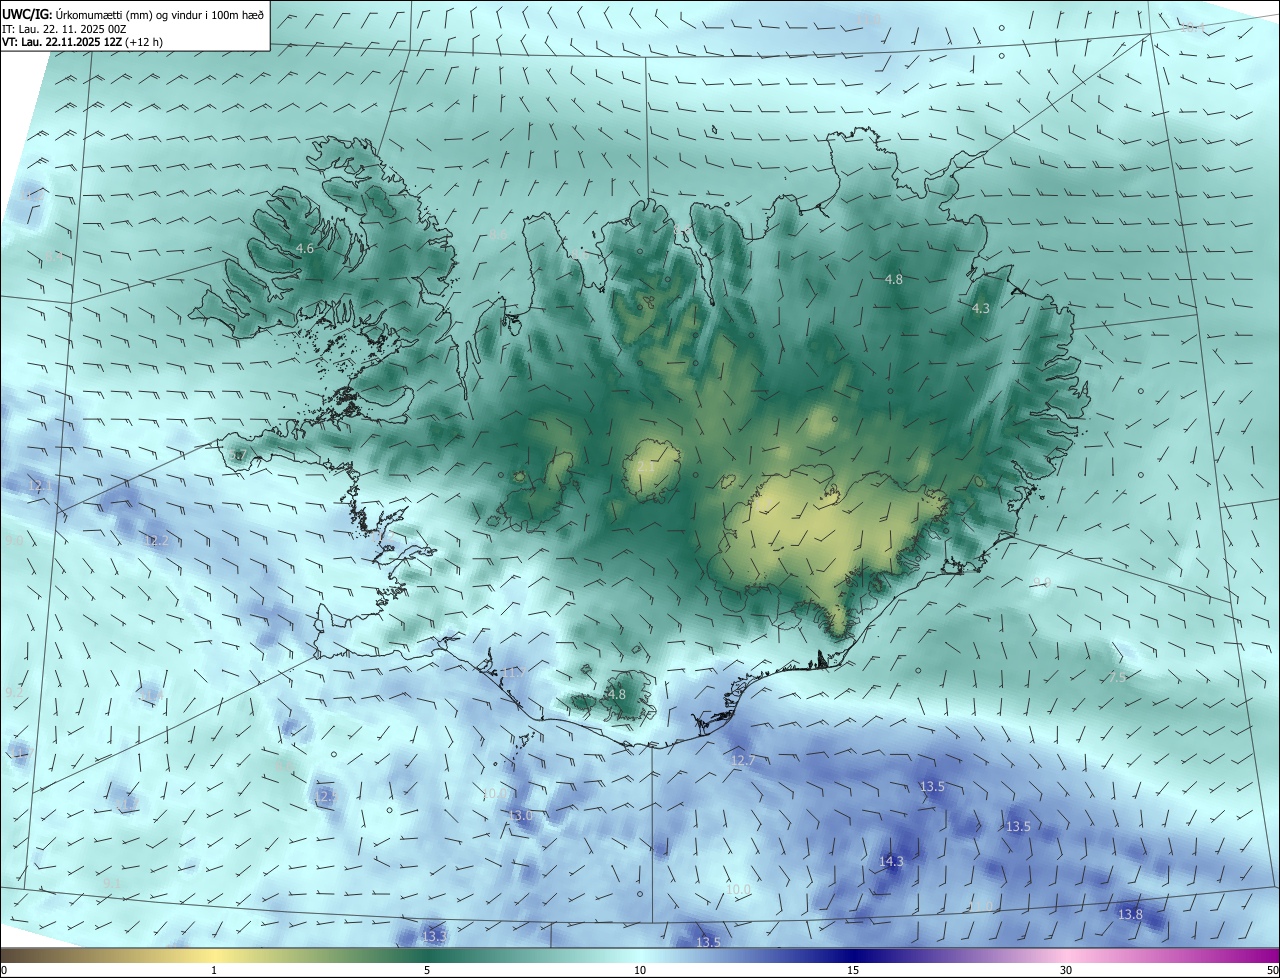Select the 'IT: Lau. 22. 11. 2025 00Z' line

(64, 29)
